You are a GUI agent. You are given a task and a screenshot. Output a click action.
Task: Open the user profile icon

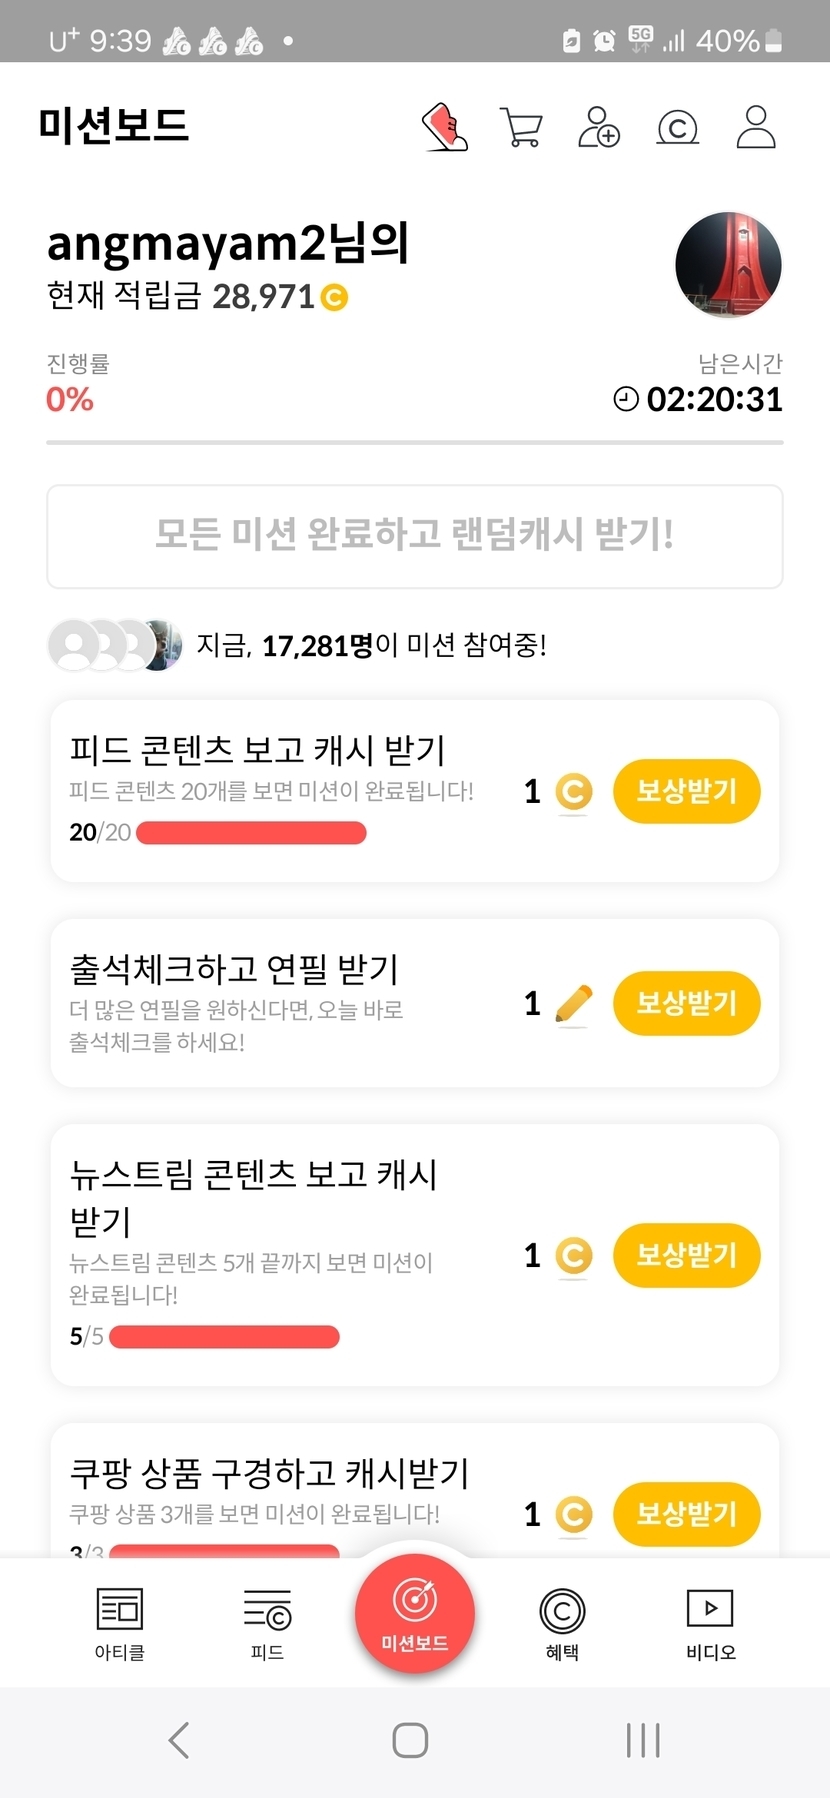coord(756,127)
